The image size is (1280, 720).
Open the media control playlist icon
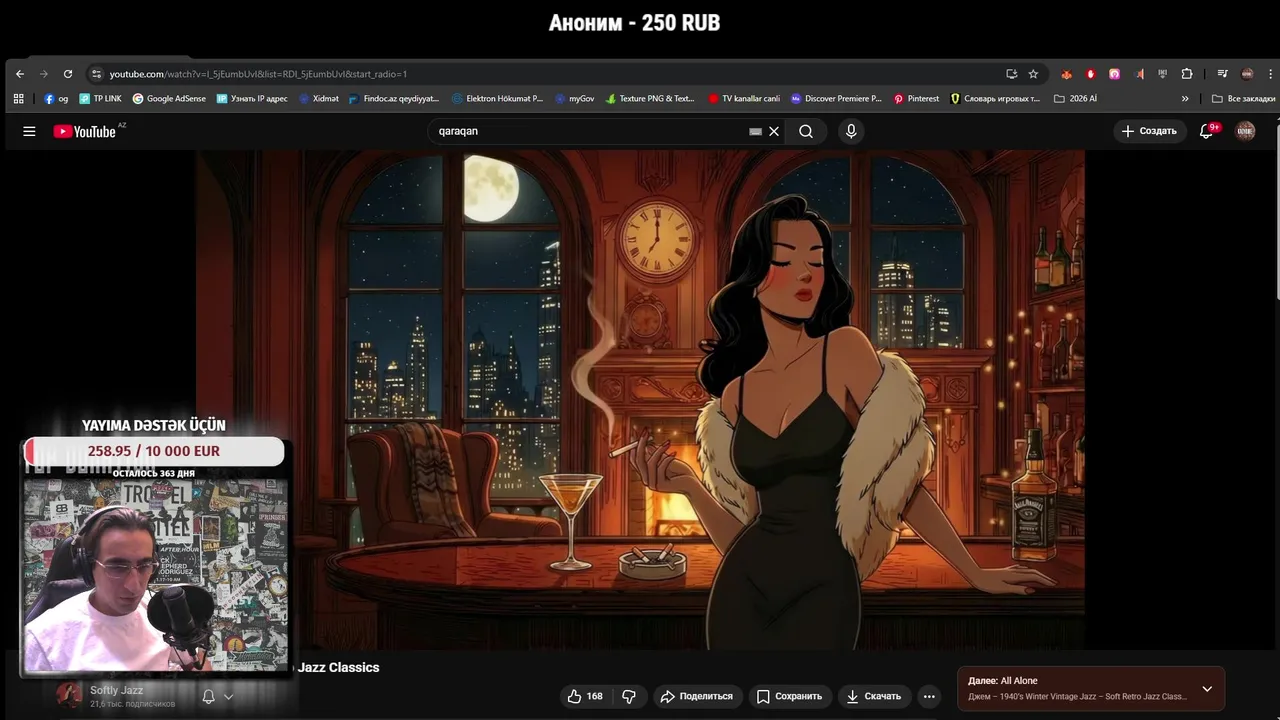(1222, 74)
